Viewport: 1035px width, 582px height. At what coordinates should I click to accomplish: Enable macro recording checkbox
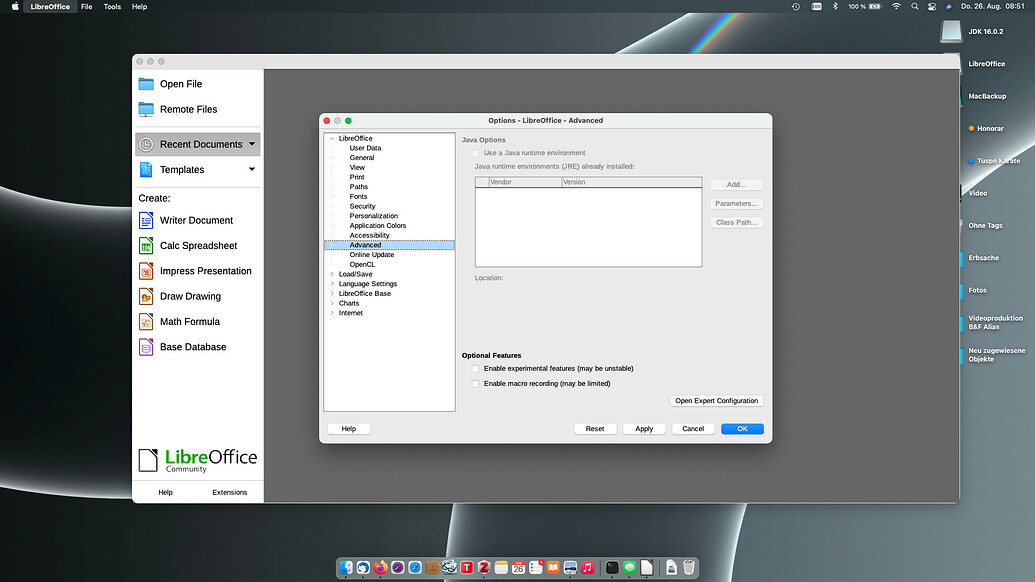(475, 384)
